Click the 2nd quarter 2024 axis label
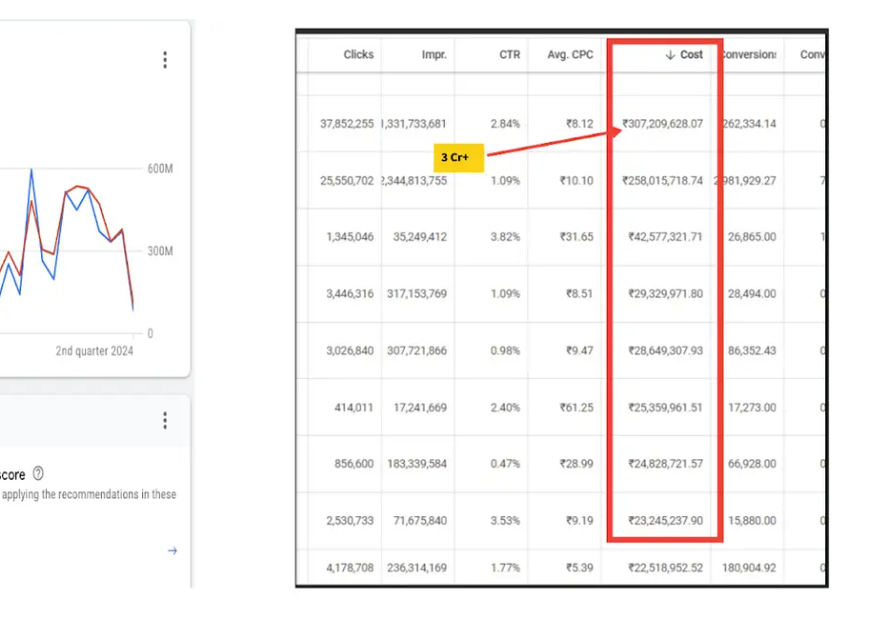This screenshot has height=617, width=880. point(94,351)
